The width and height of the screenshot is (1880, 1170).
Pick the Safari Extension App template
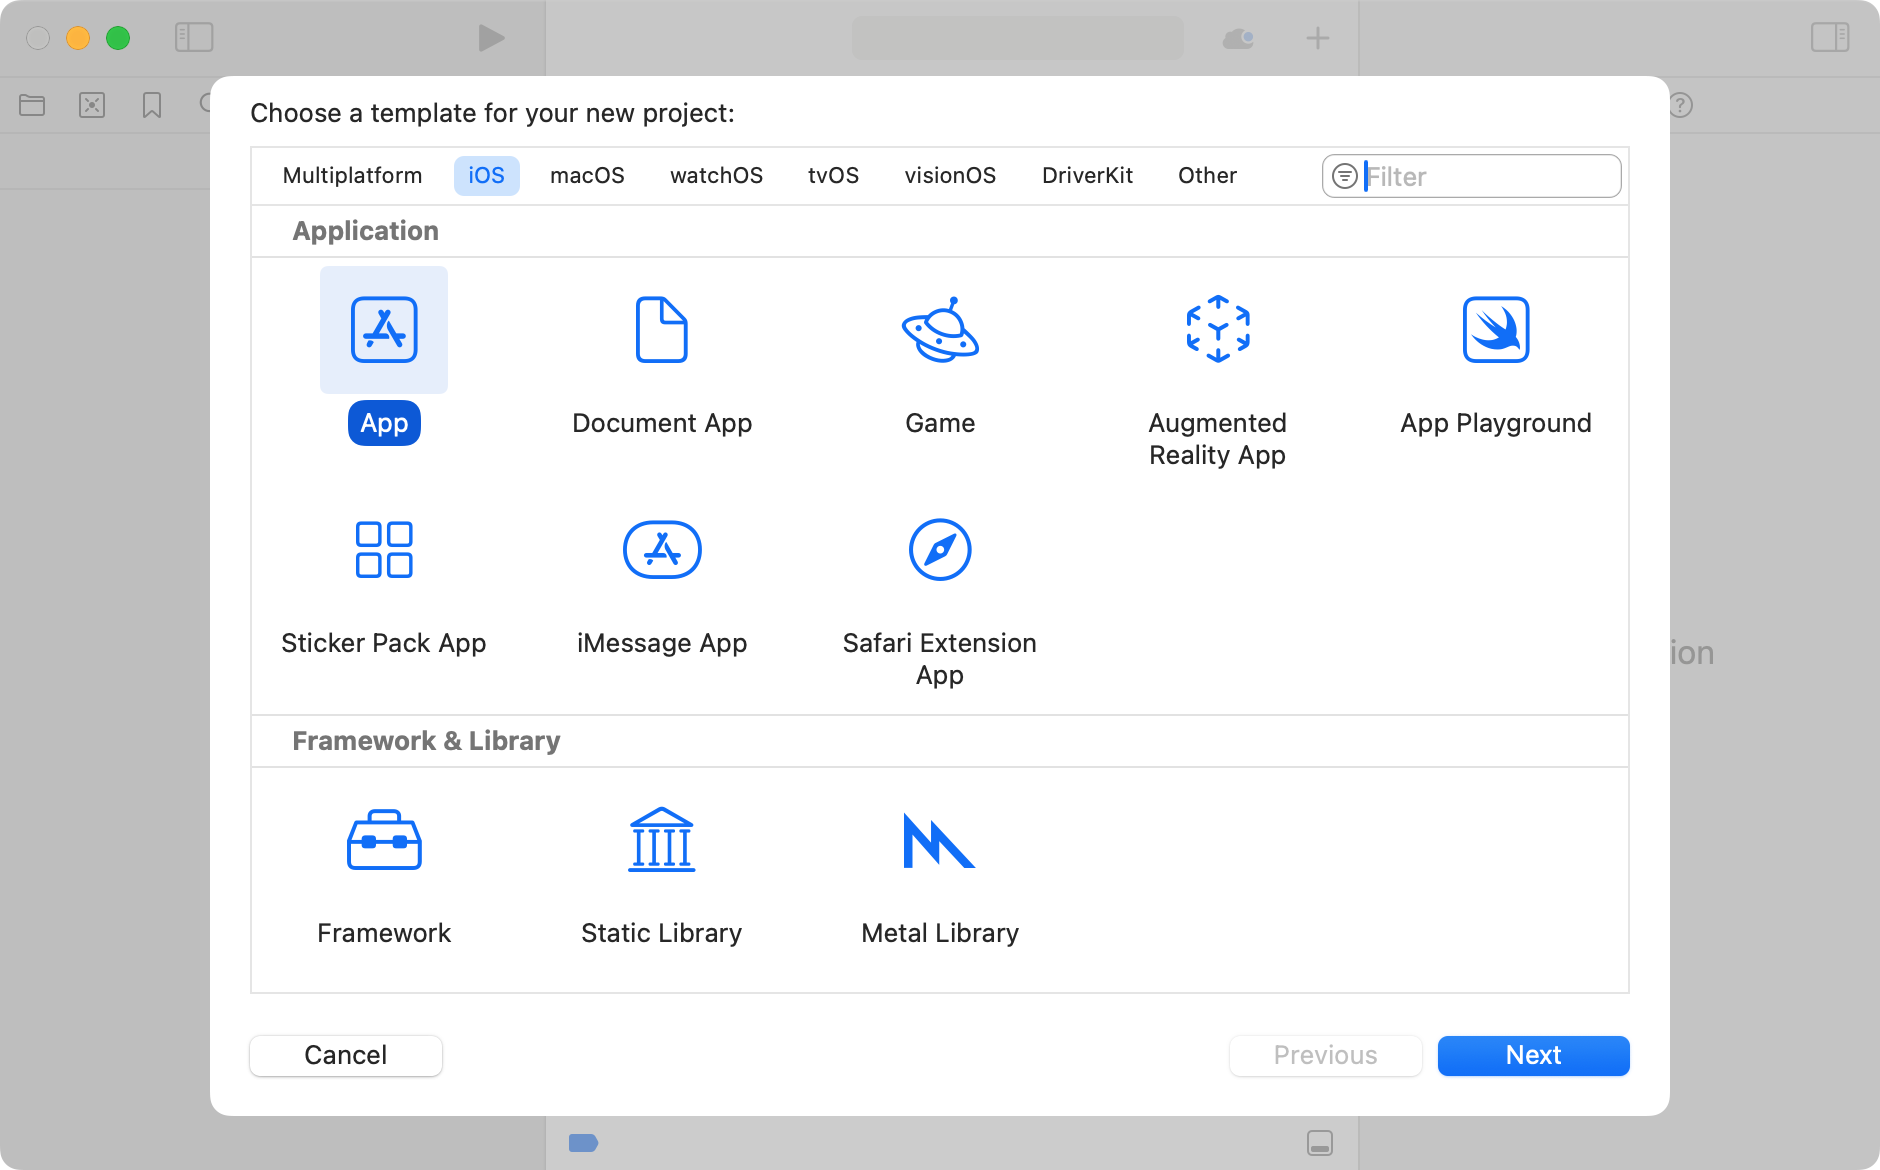tap(939, 550)
